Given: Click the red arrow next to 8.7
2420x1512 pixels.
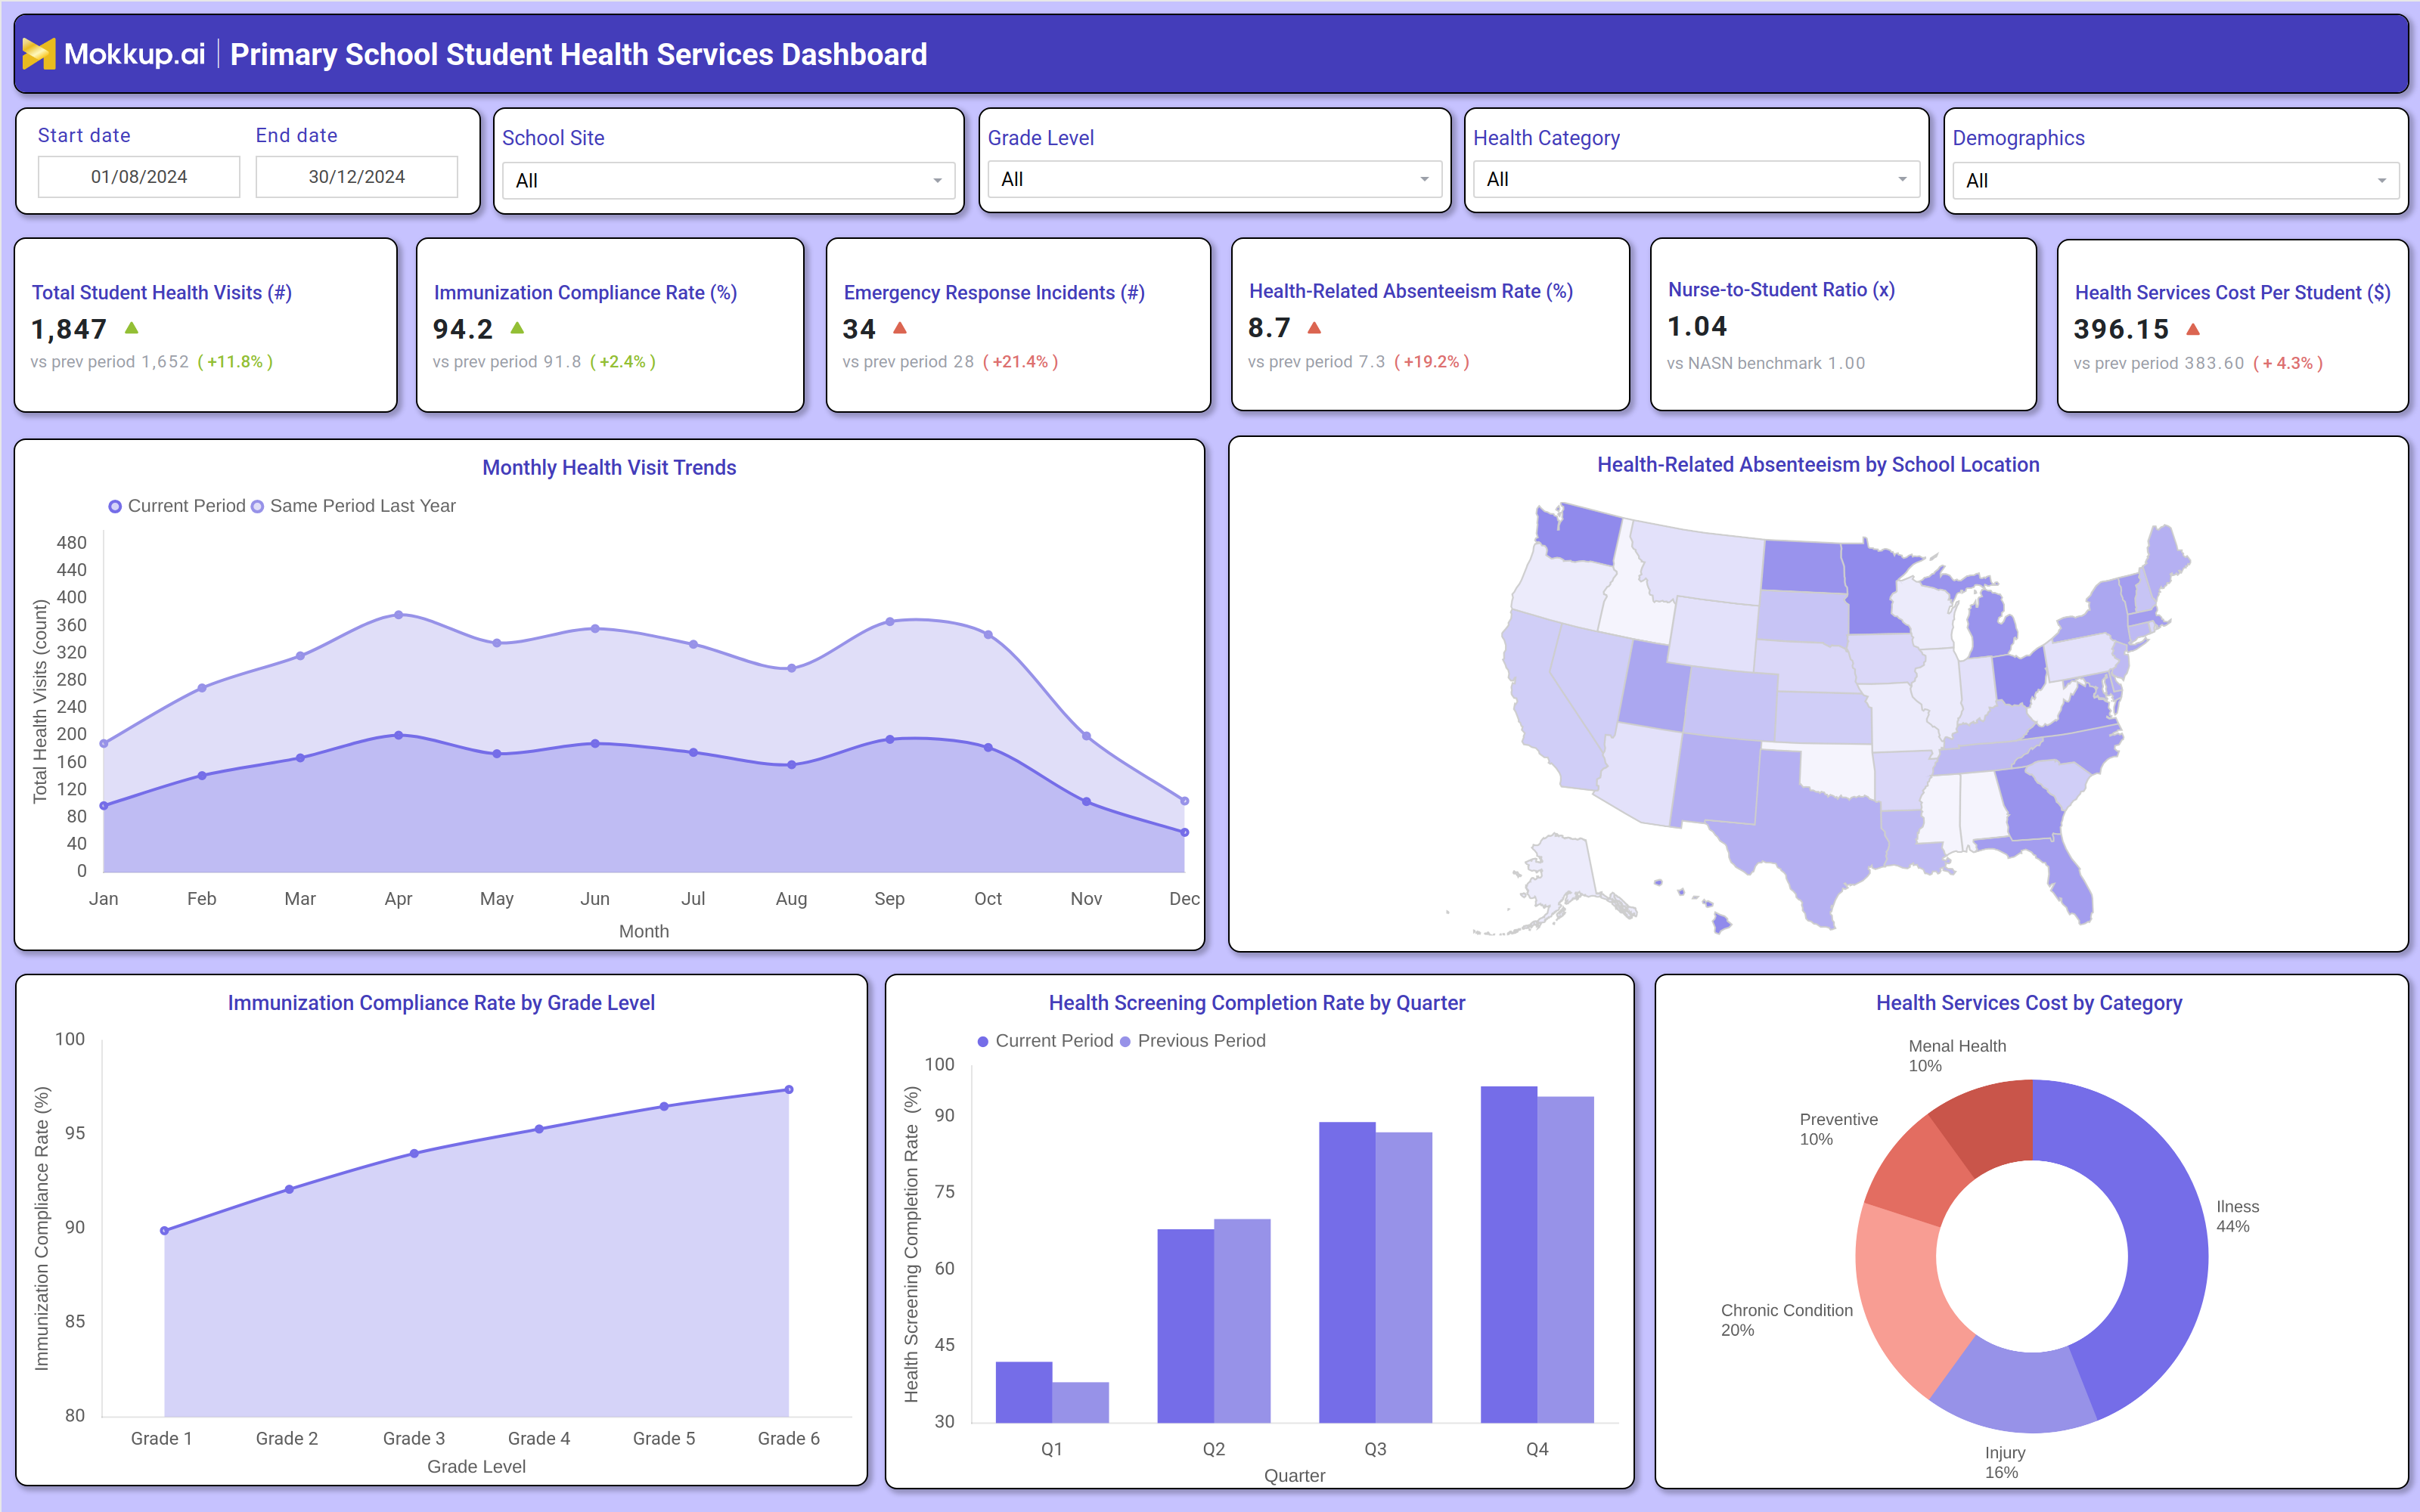Looking at the screenshot, I should [x=1314, y=328].
